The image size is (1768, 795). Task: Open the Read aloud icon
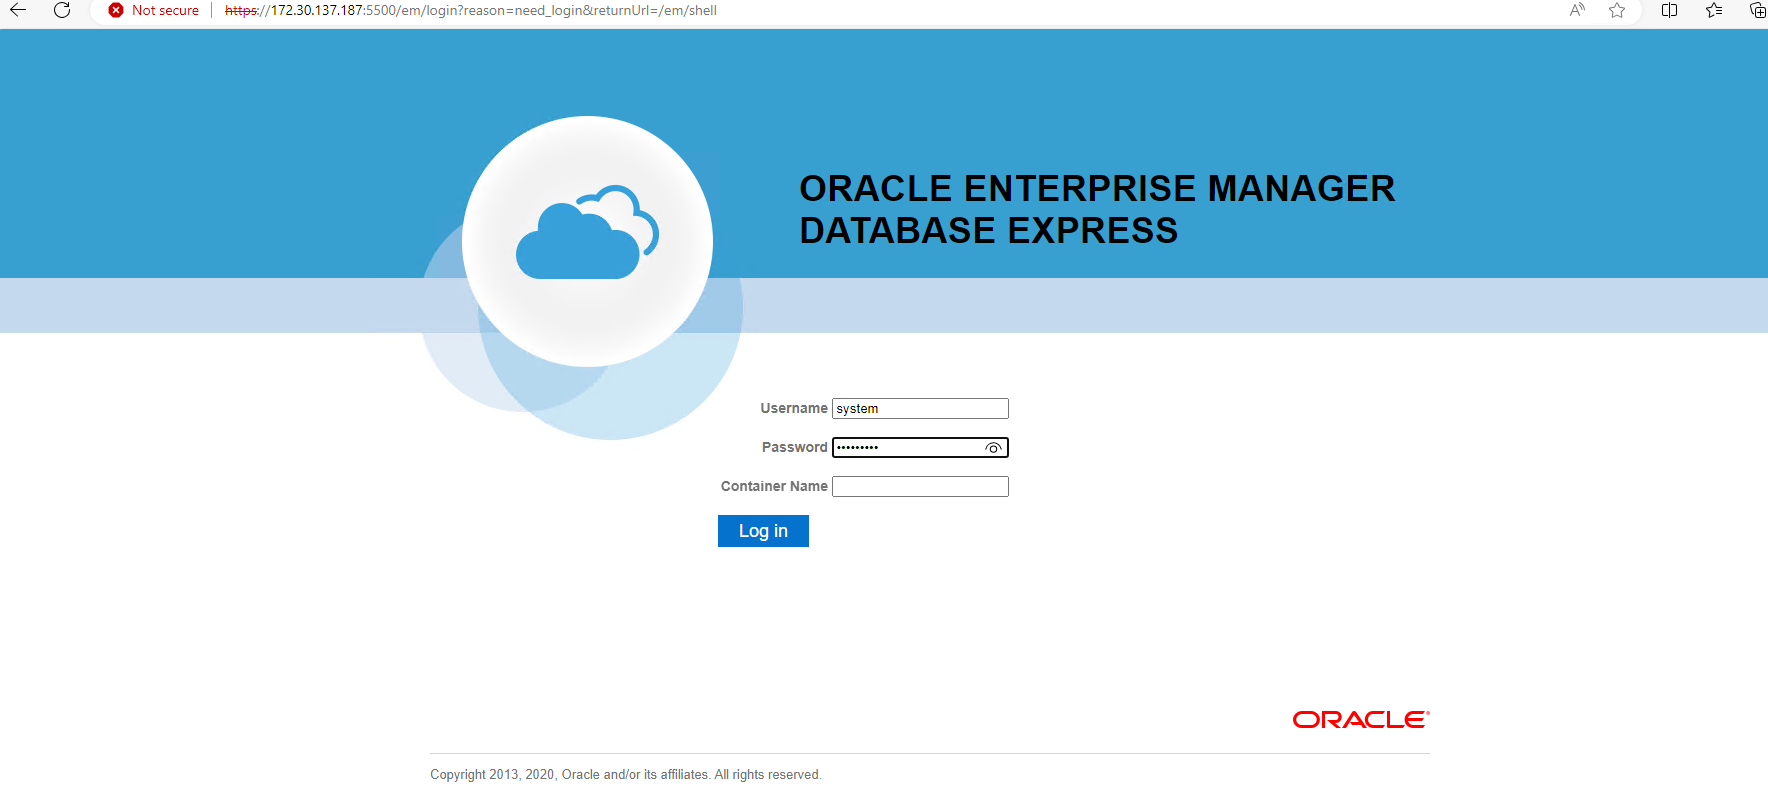1577,10
